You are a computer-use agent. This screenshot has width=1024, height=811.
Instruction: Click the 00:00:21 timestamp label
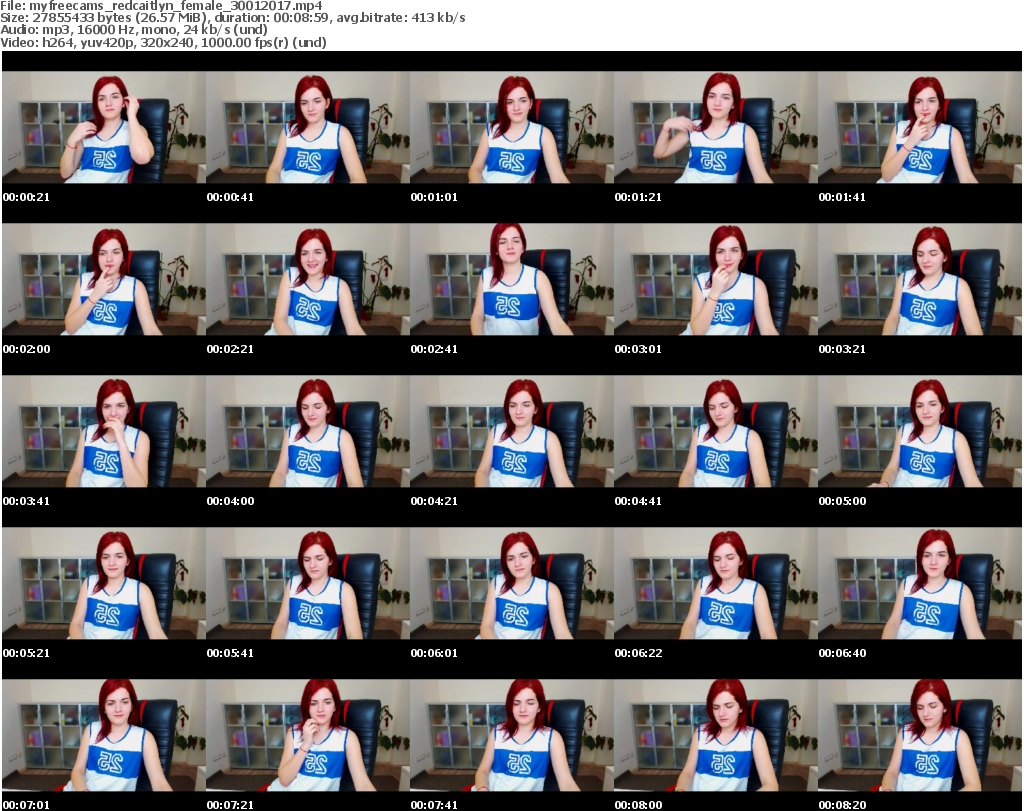pos(26,197)
